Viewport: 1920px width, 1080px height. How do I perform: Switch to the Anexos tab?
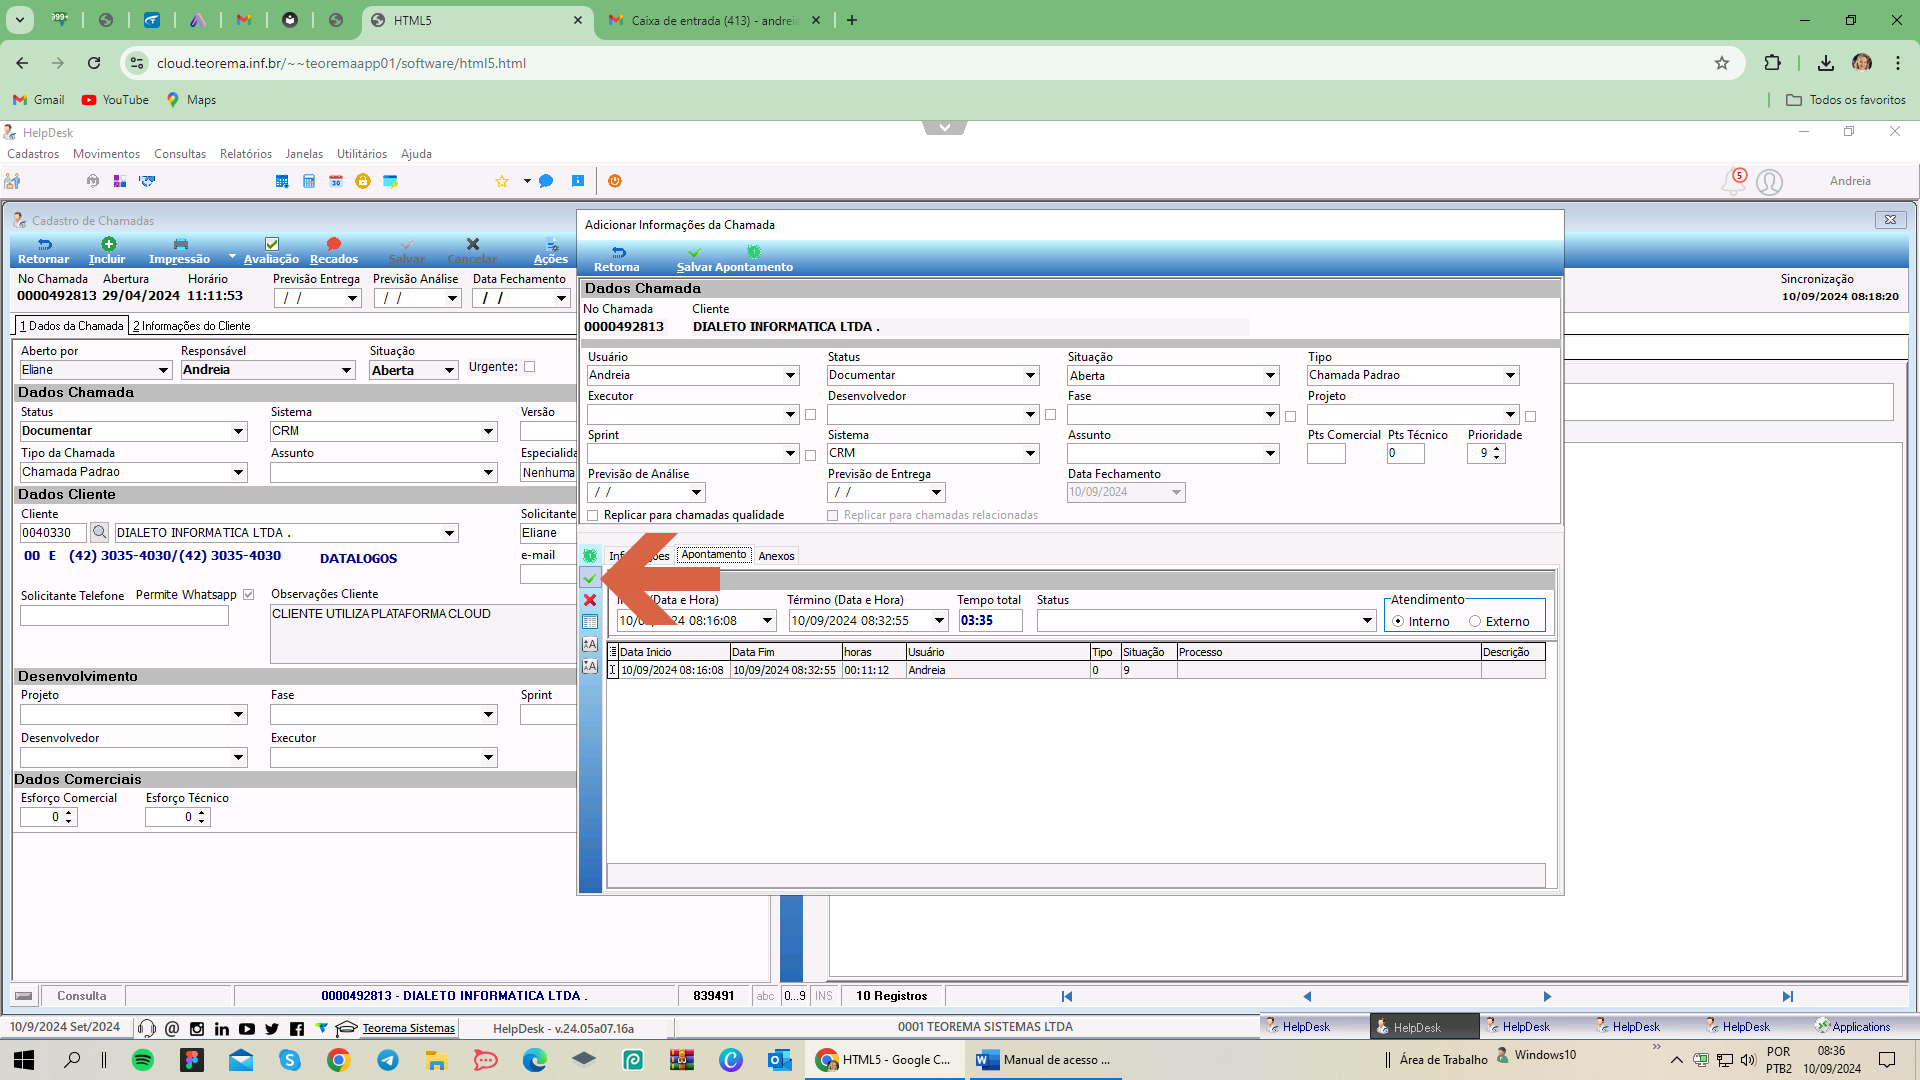click(x=776, y=556)
